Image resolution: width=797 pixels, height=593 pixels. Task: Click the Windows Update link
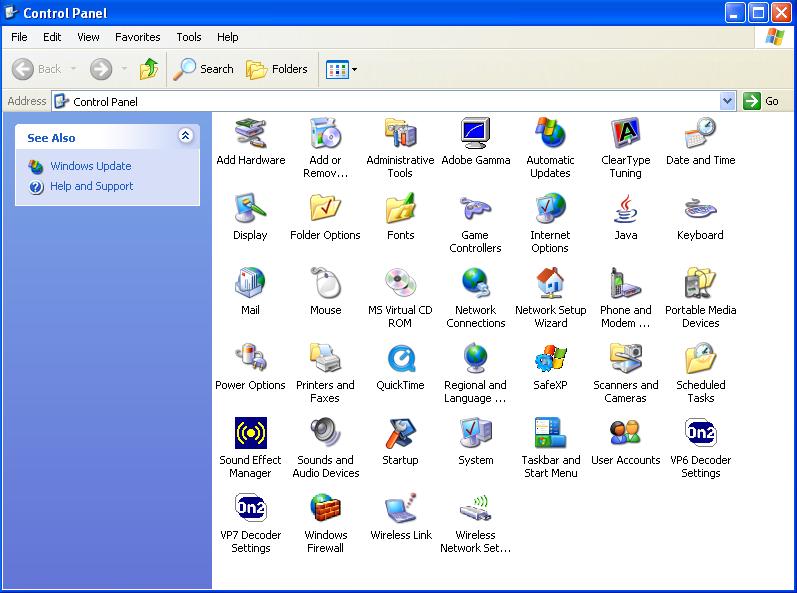90,166
